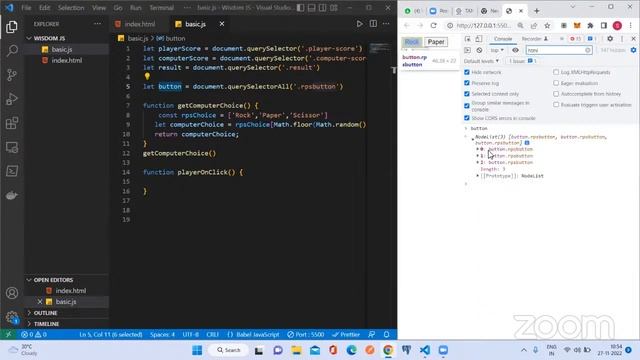The width and height of the screenshot is (640, 360).
Task: Click Prettier in the status bar
Action: (x=346, y=334)
